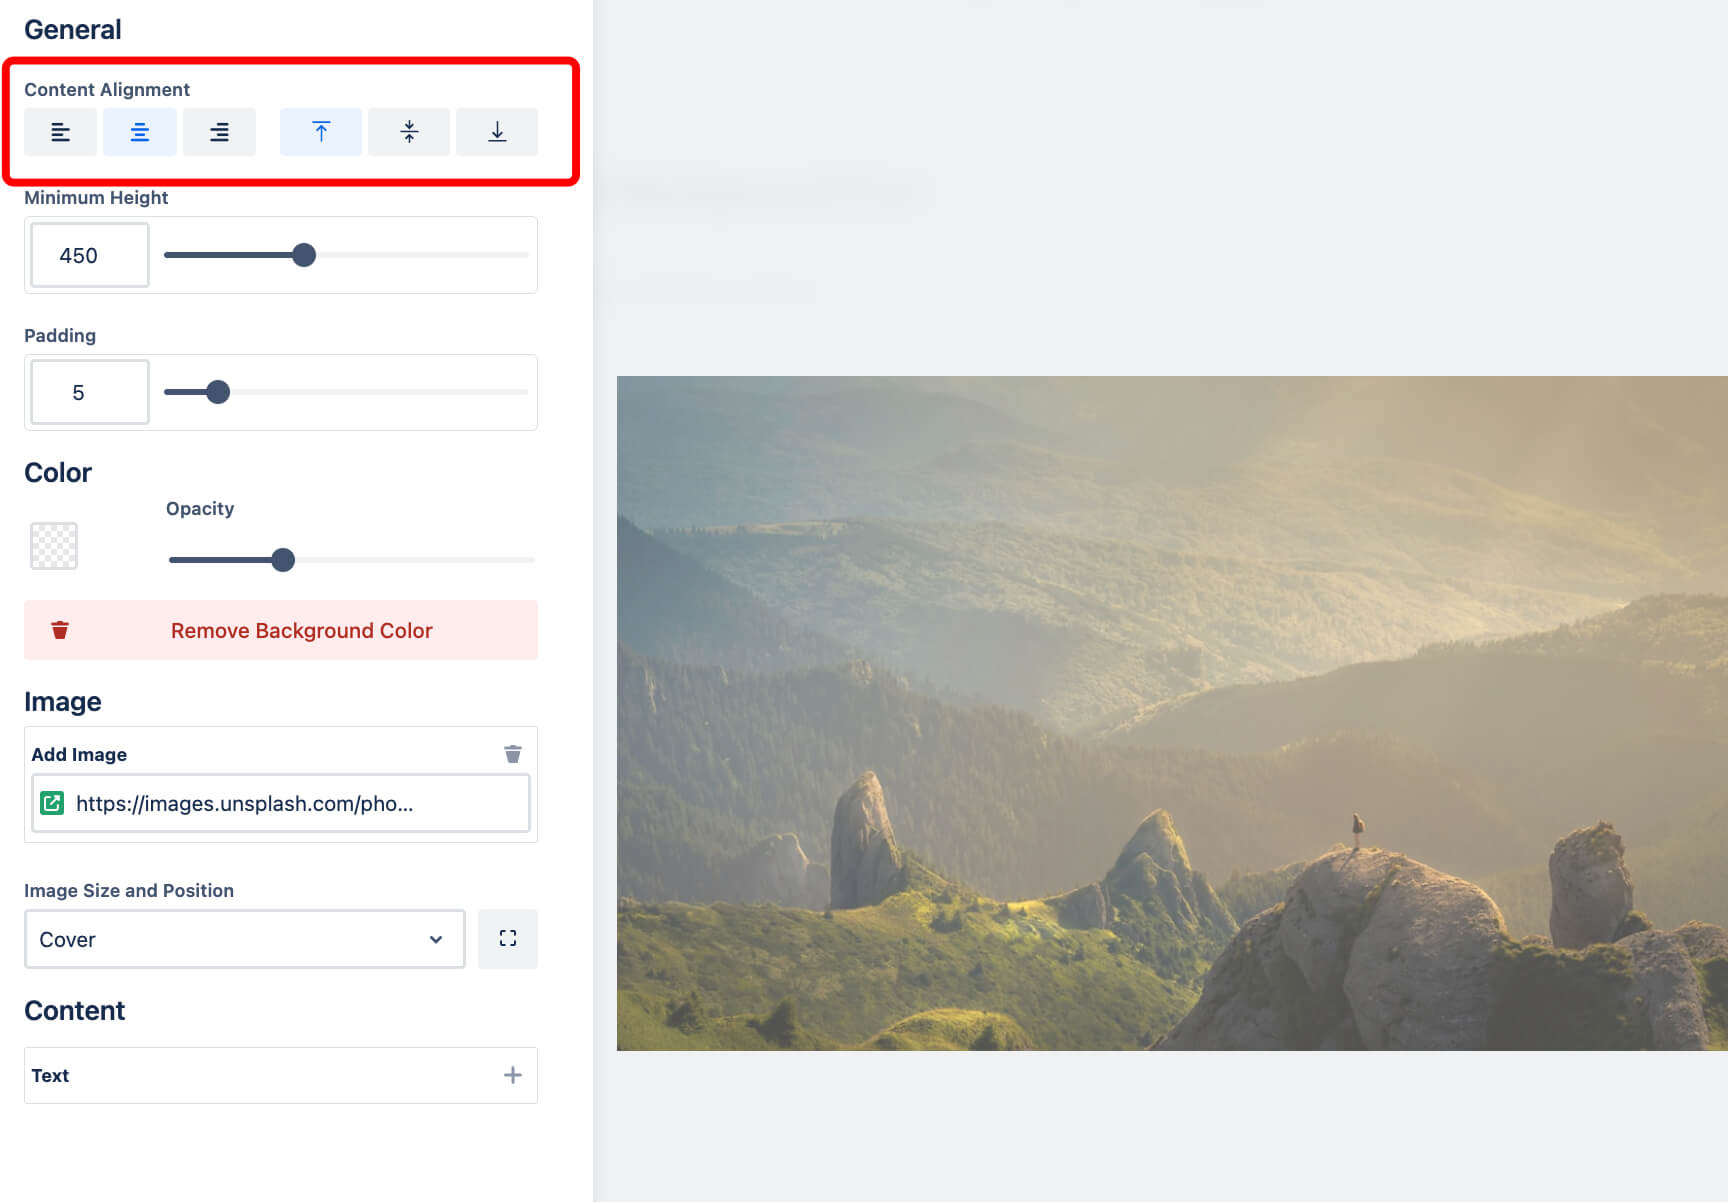Align content to the bottom
The width and height of the screenshot is (1728, 1202).
(496, 131)
